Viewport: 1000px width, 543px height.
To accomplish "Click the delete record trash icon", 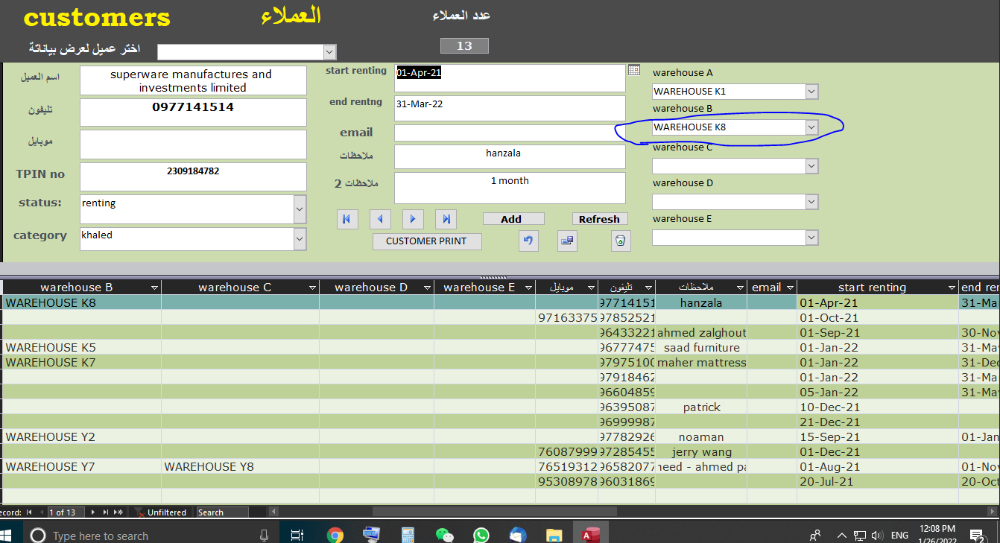I will click(621, 241).
